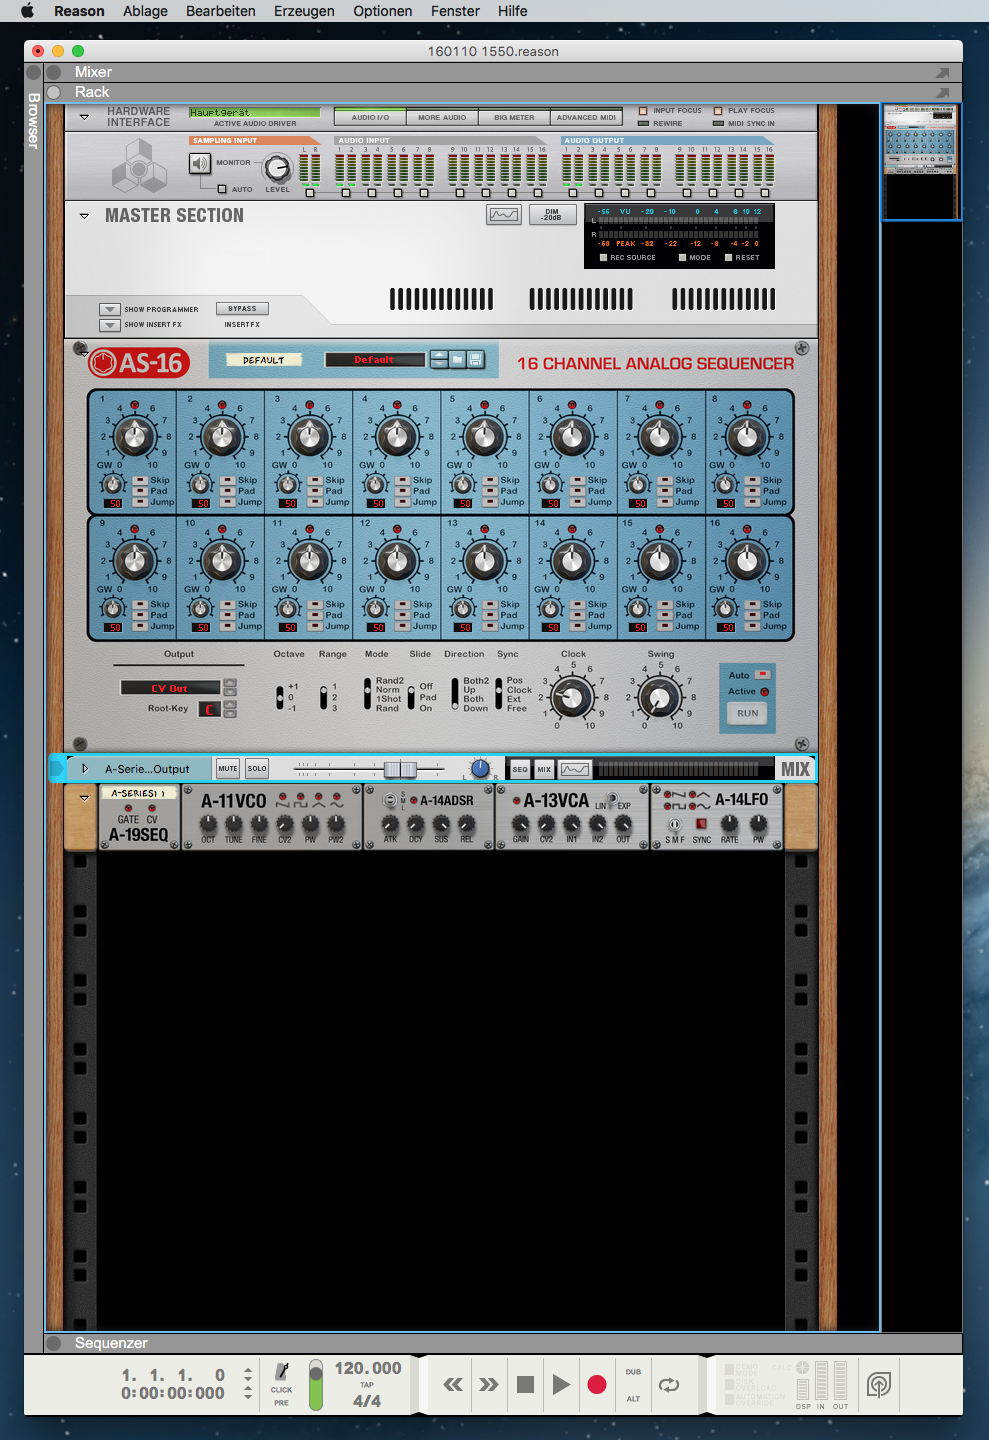This screenshot has width=989, height=1440.
Task: Stop the transport
Action: (525, 1384)
